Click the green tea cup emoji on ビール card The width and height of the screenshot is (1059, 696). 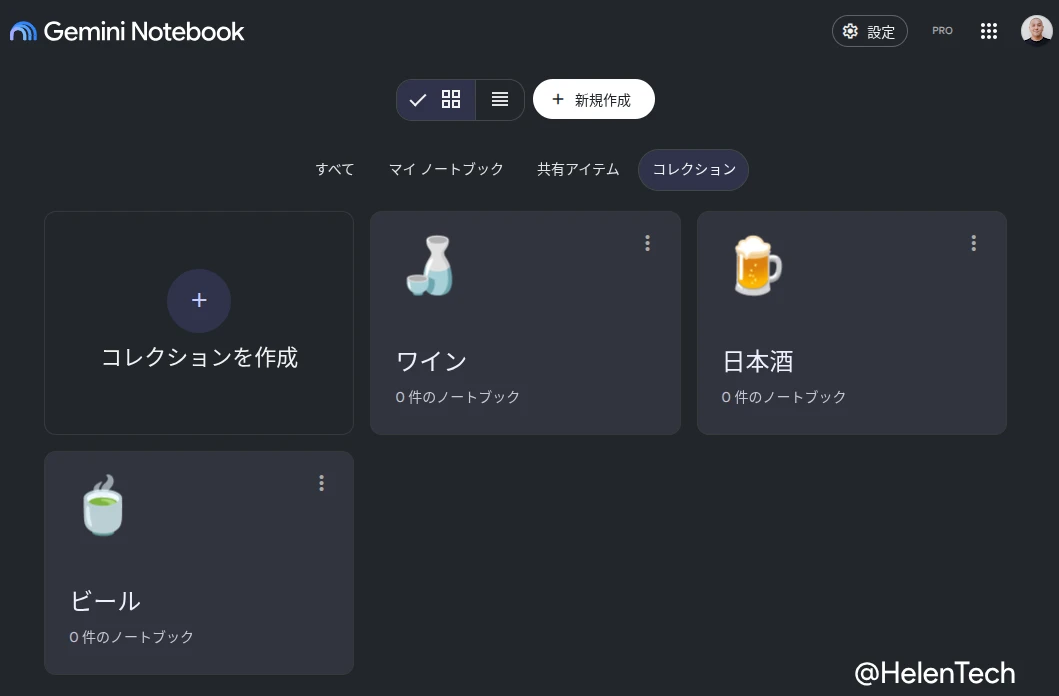click(103, 506)
